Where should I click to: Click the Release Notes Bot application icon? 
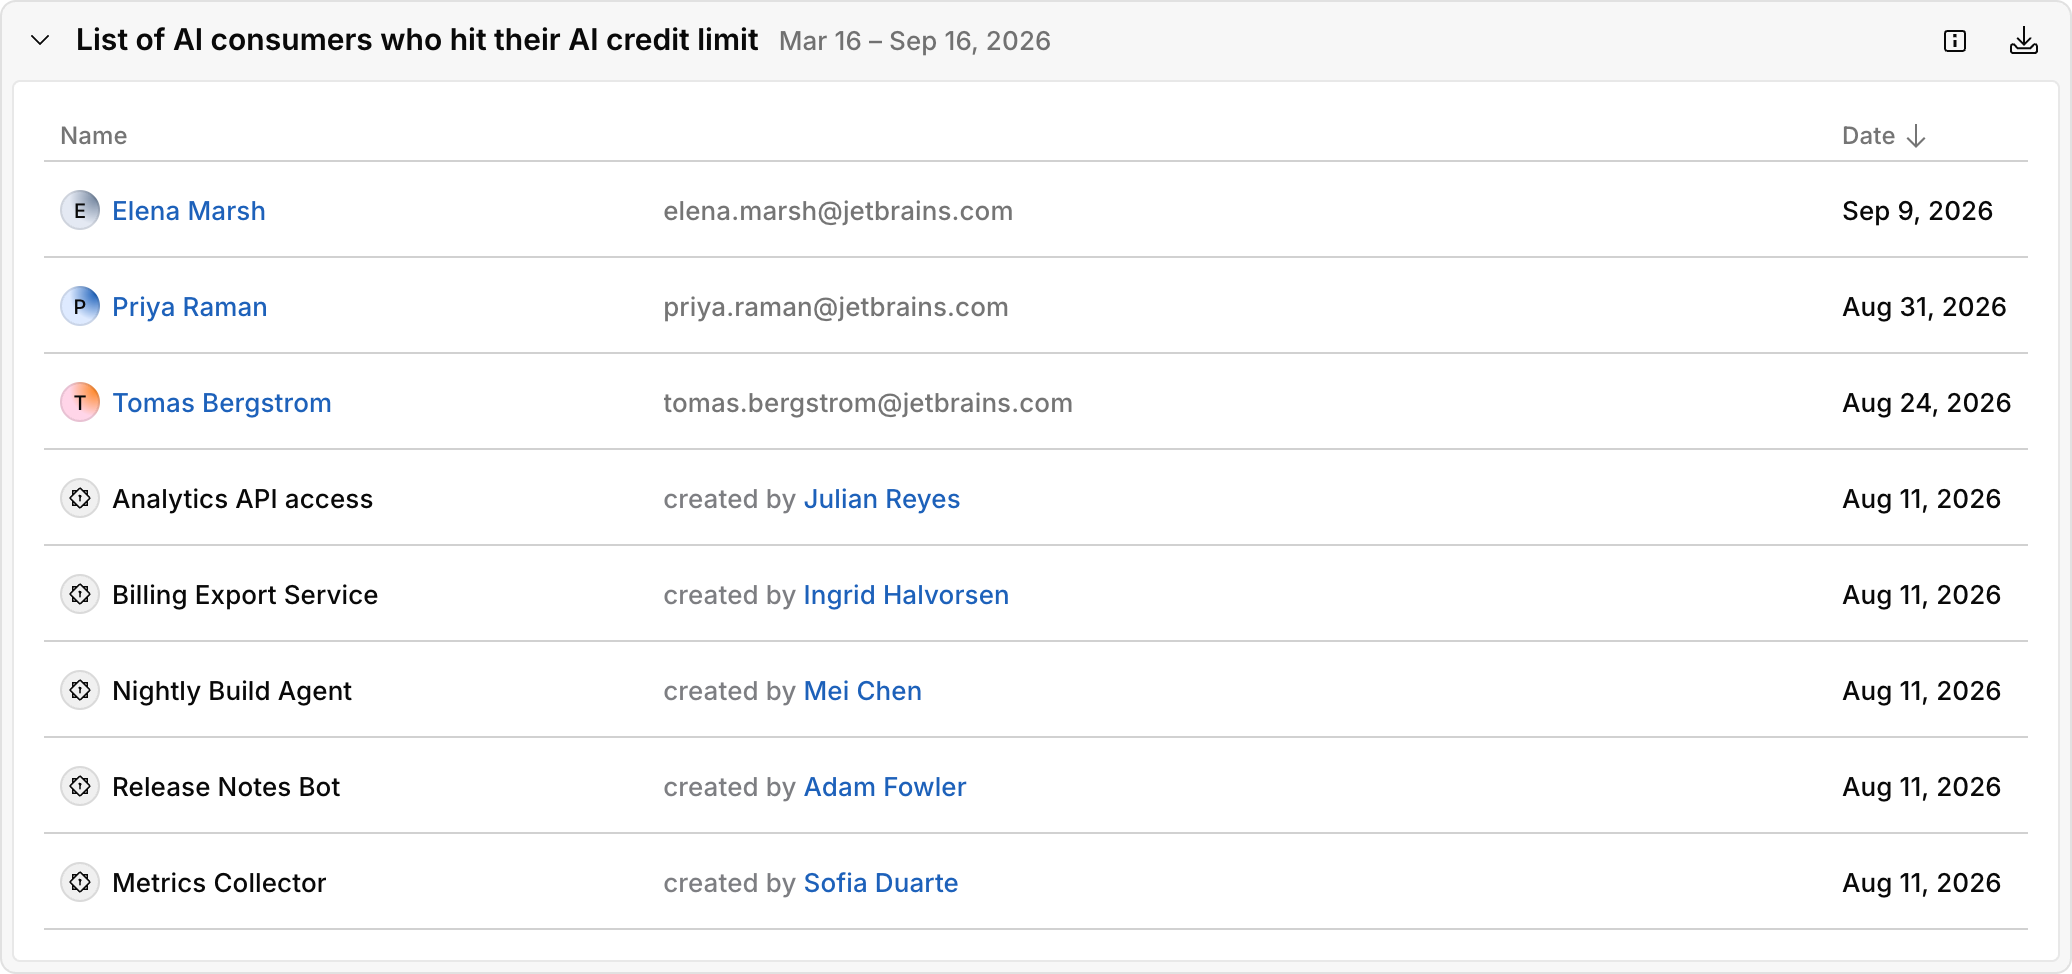pyautogui.click(x=80, y=787)
